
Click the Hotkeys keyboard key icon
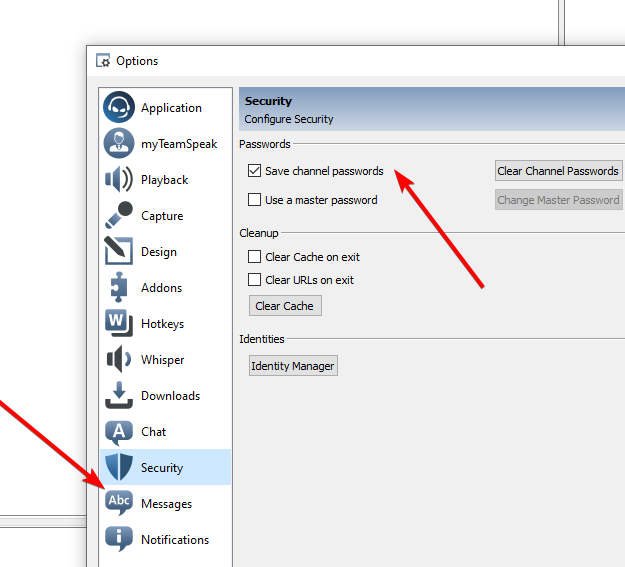(x=119, y=324)
